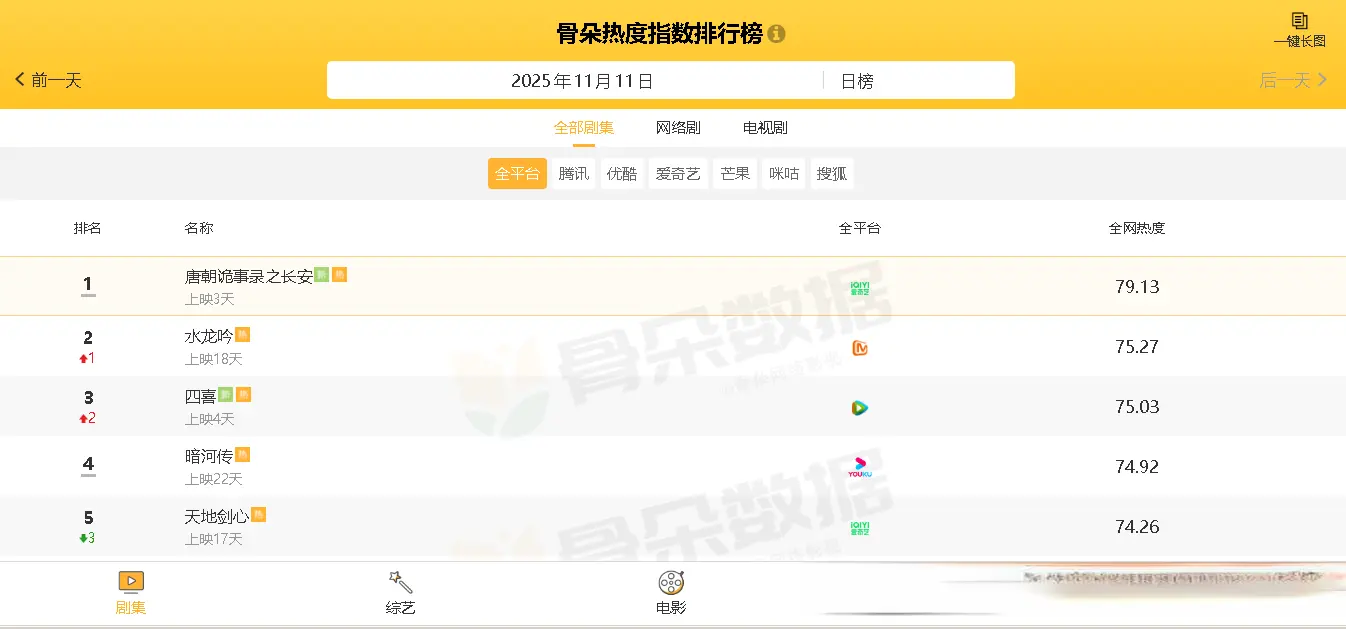Click the info icon beside 骨朵热度指数排行榜
The width and height of the screenshot is (1346, 629).
[777, 34]
